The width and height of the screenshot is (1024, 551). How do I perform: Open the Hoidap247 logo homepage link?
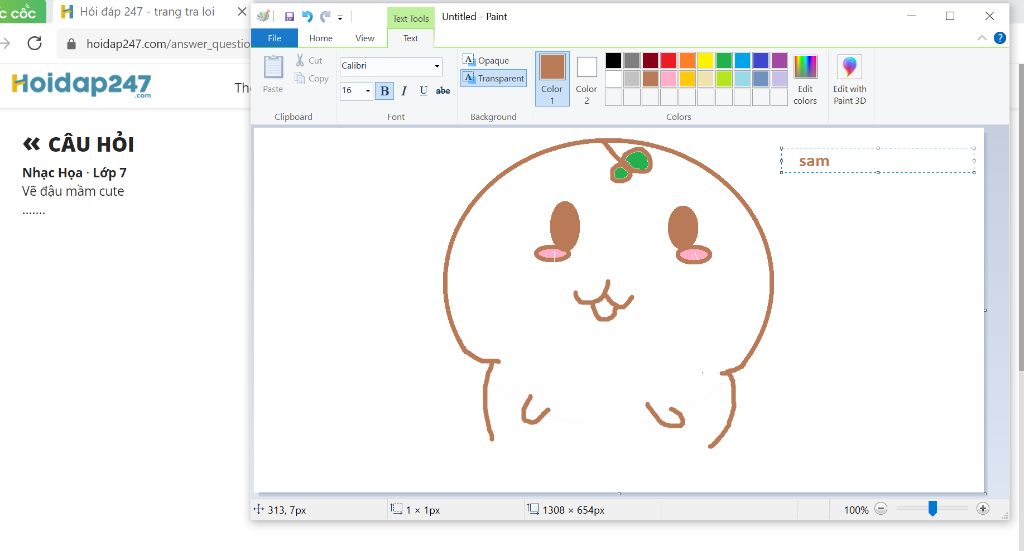click(x=81, y=85)
